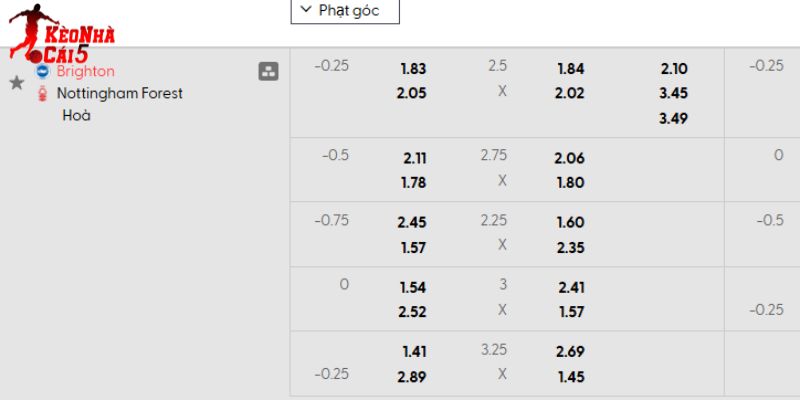The height and width of the screenshot is (400, 800).
Task: Choose the 1.84 over odds for 2.5
Action: click(x=570, y=69)
